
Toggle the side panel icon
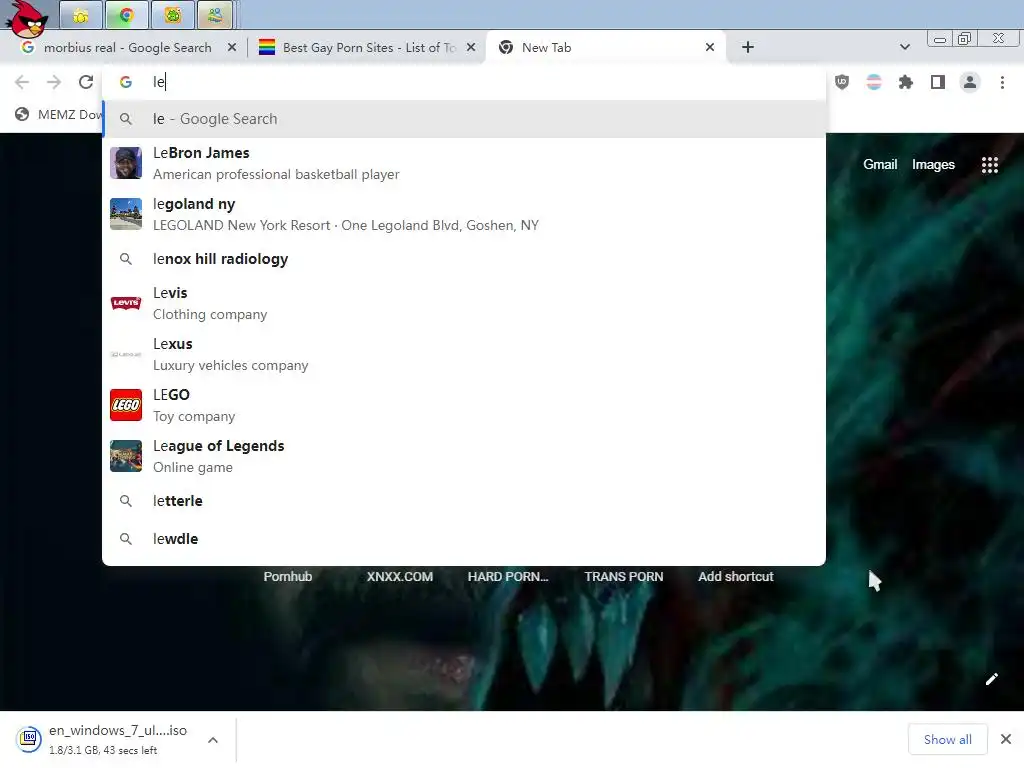point(938,82)
